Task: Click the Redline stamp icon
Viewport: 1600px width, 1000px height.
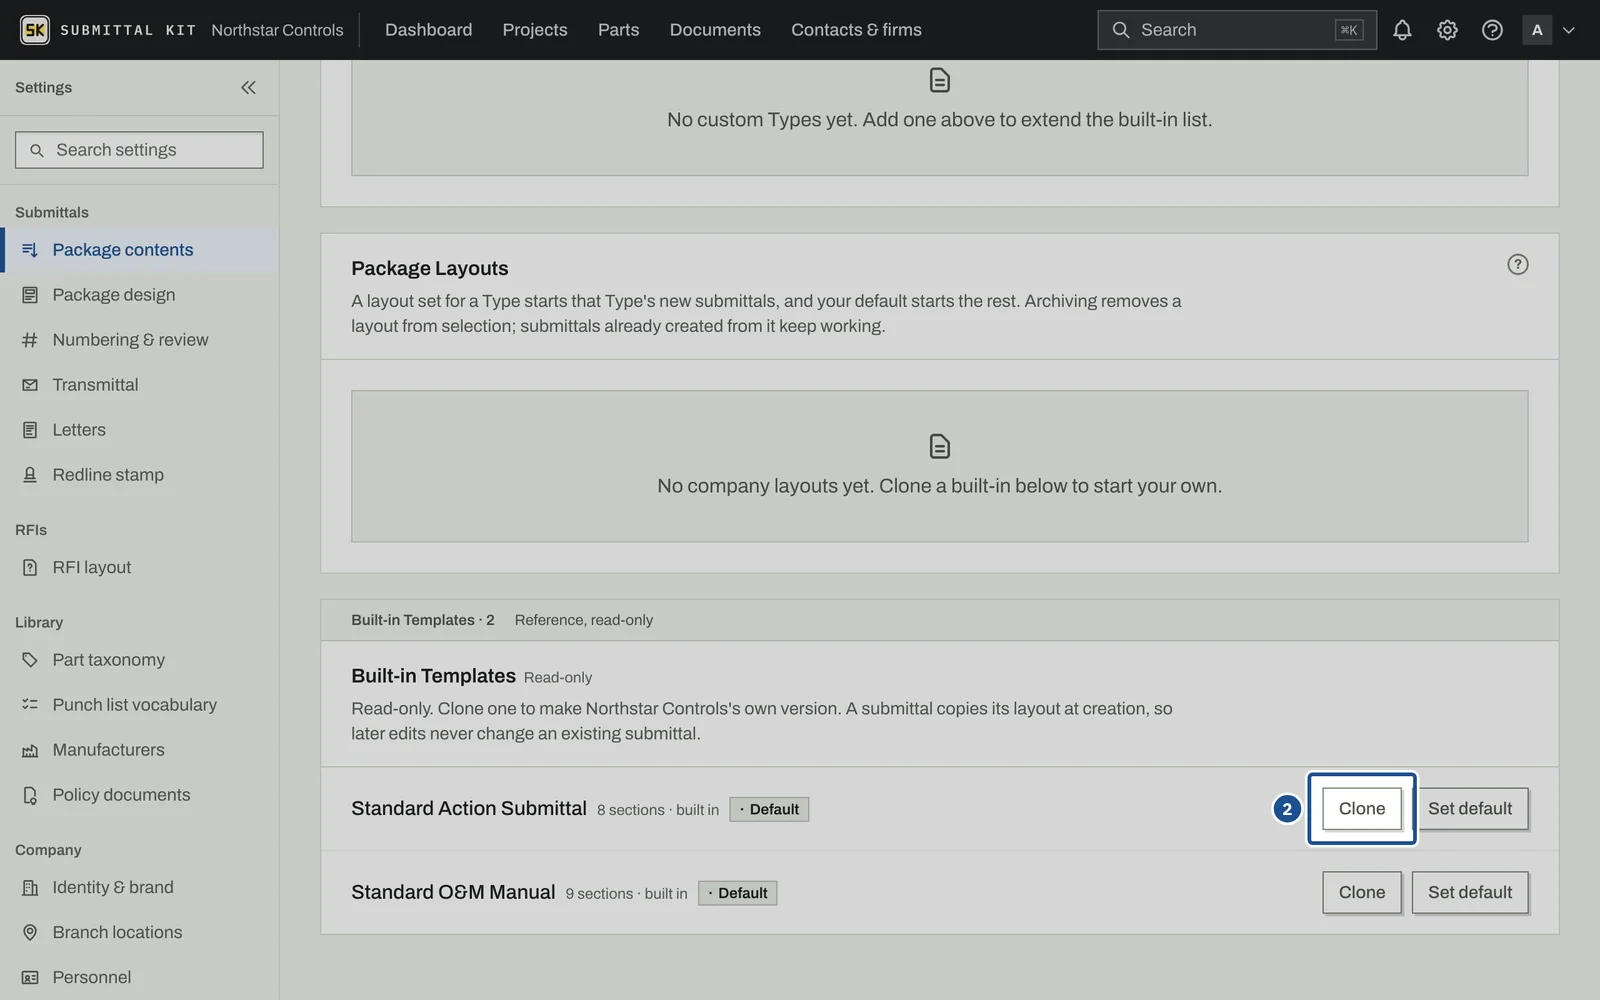Action: (30, 475)
